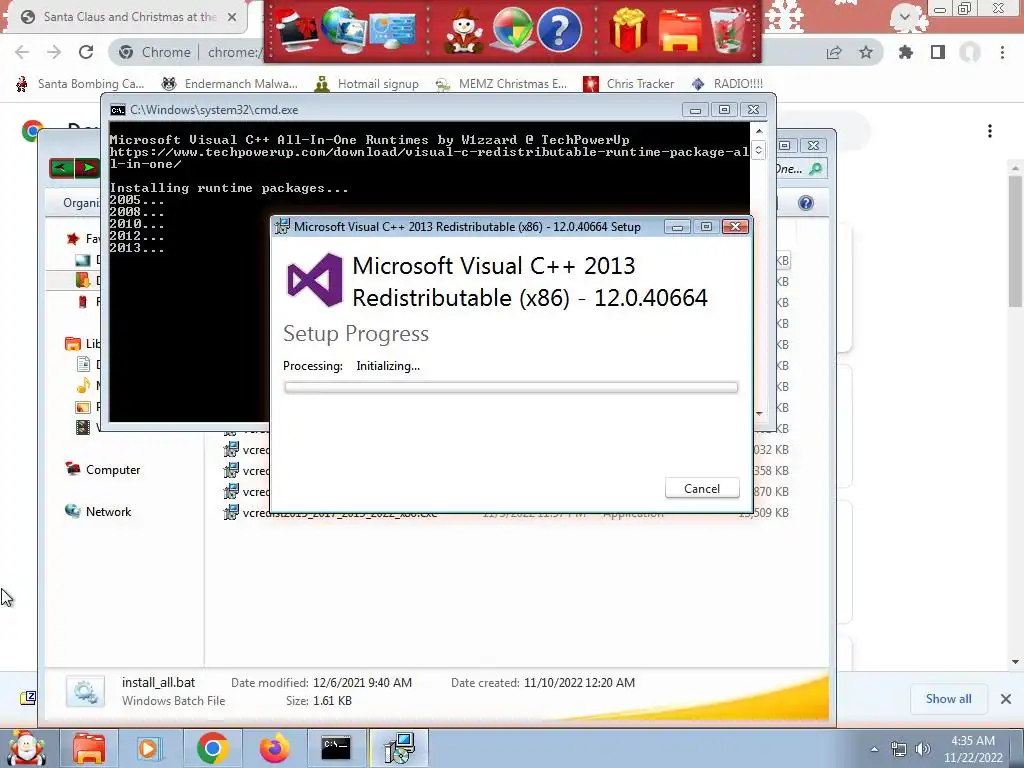
Task: Open the Explorer help question mark icon
Action: [806, 203]
